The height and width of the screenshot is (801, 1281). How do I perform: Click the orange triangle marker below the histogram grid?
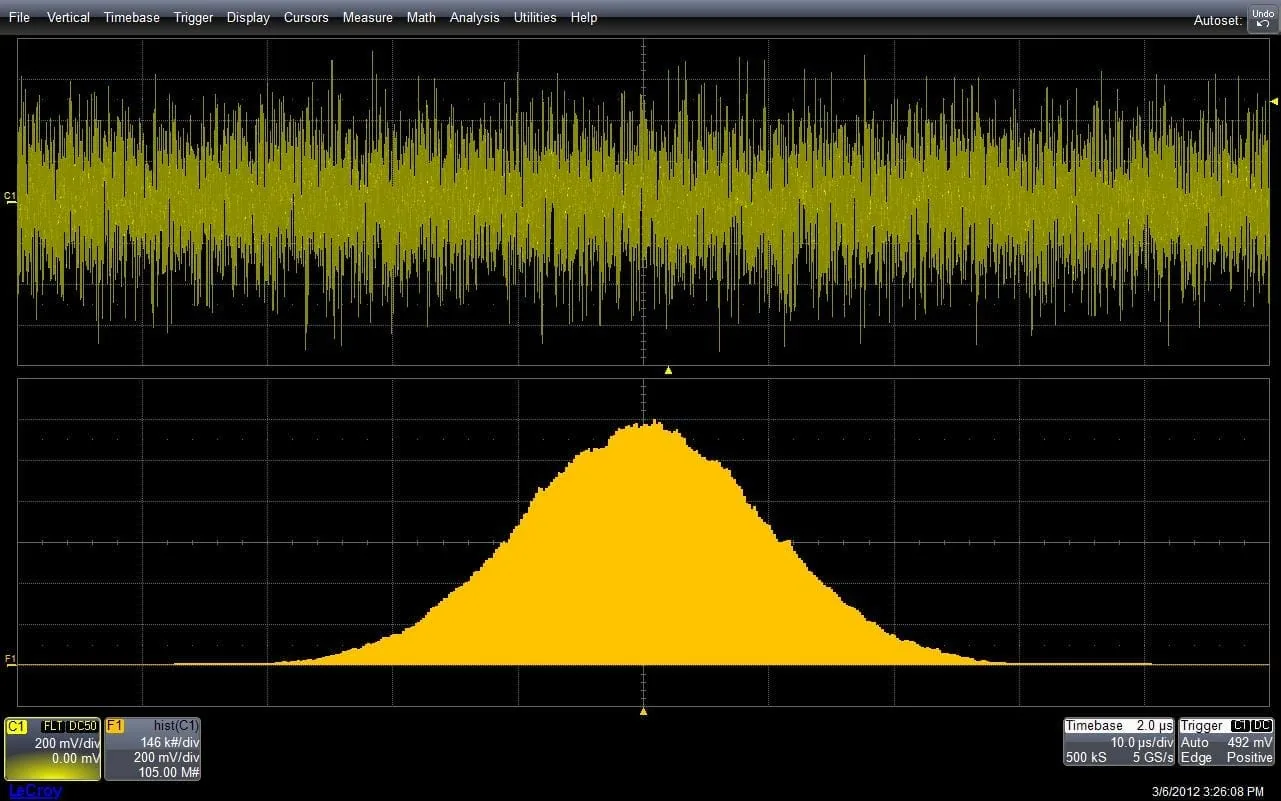pos(643,711)
